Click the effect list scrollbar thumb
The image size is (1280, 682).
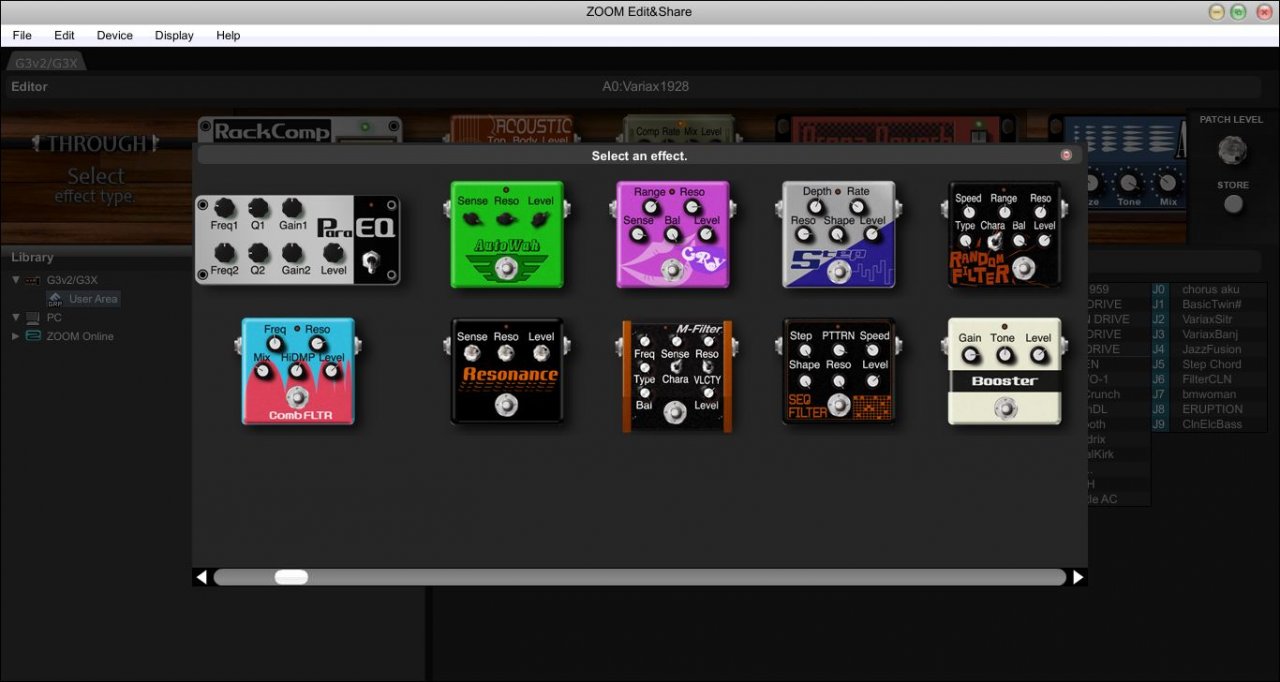tap(292, 577)
